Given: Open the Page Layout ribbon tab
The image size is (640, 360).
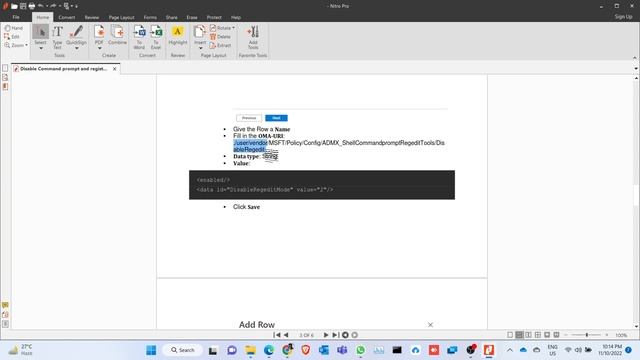Looking at the screenshot, I should [x=122, y=18].
